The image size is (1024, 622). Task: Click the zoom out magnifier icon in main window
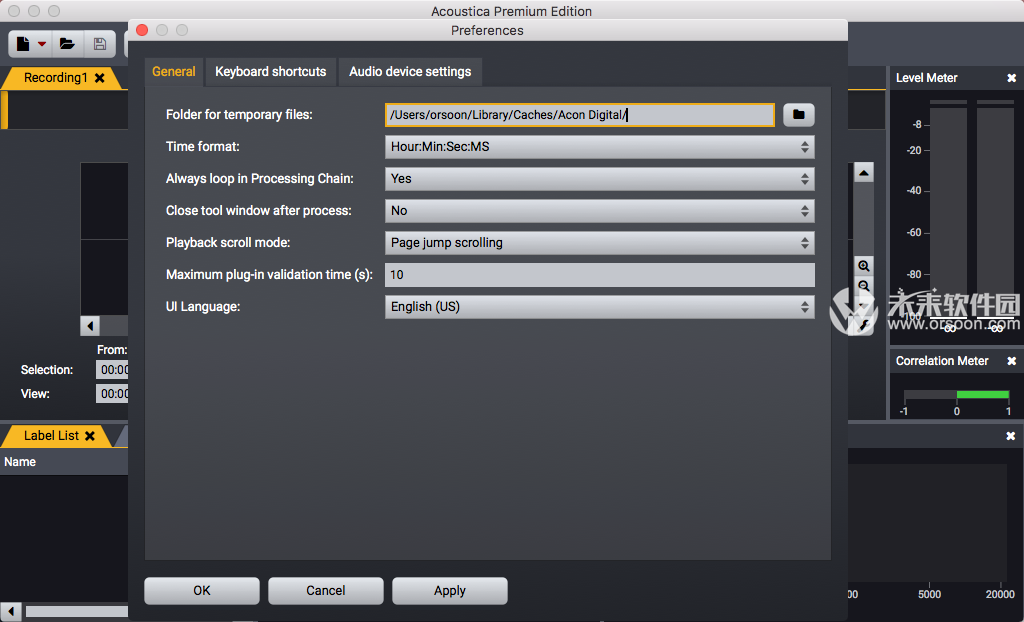(x=864, y=286)
